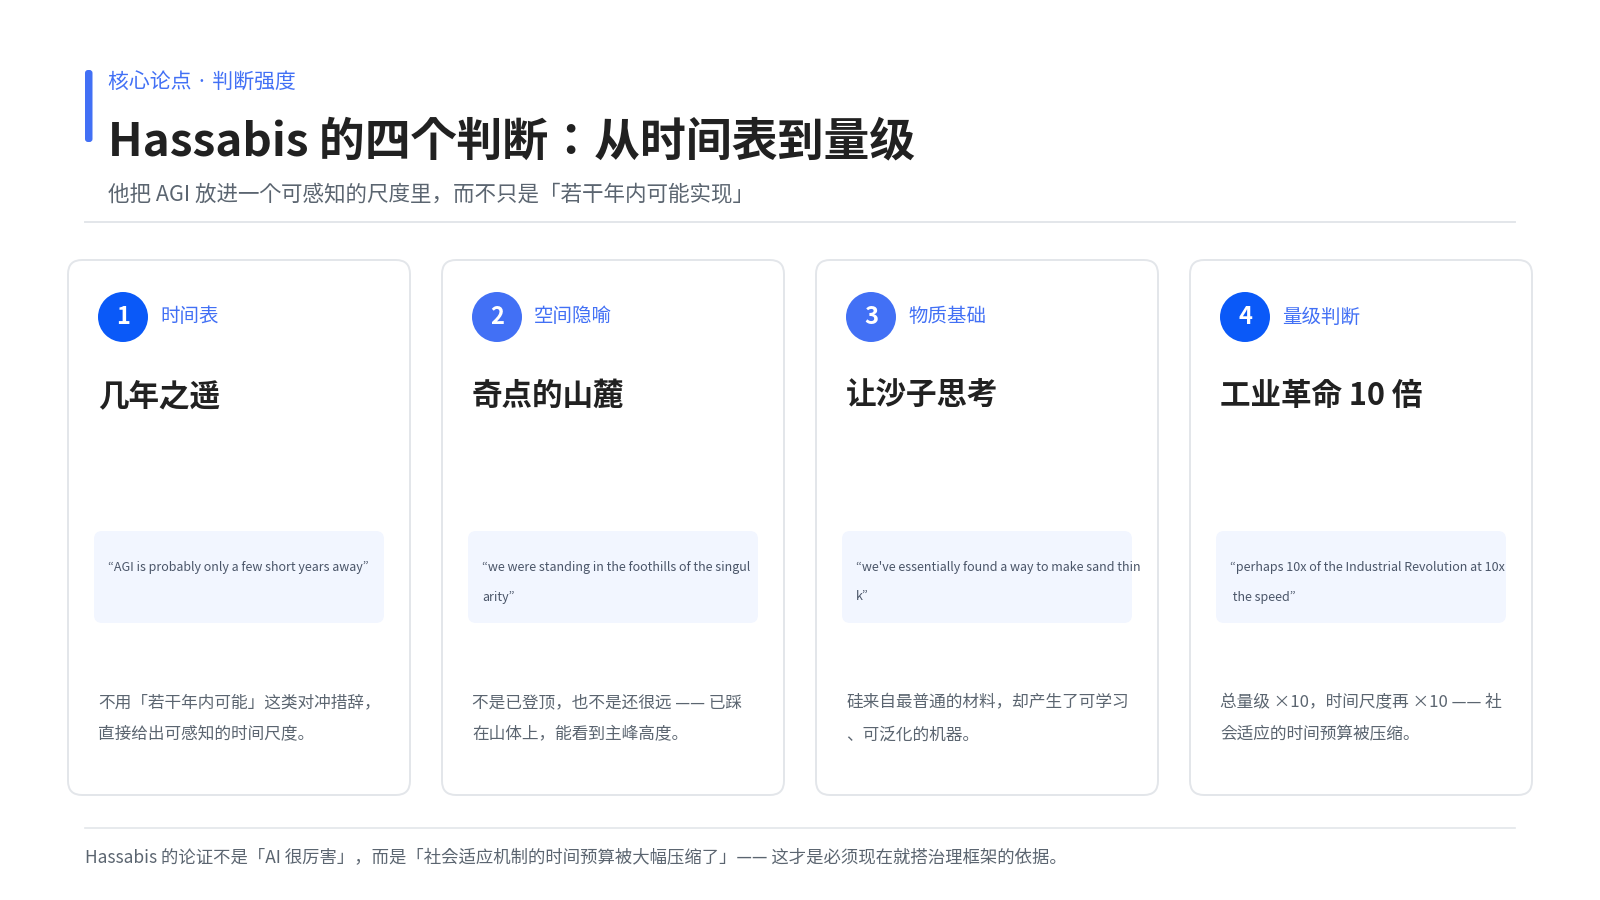This screenshot has width=1600, height=900.
Task: Click the number 2 circle badge
Action: 497,317
